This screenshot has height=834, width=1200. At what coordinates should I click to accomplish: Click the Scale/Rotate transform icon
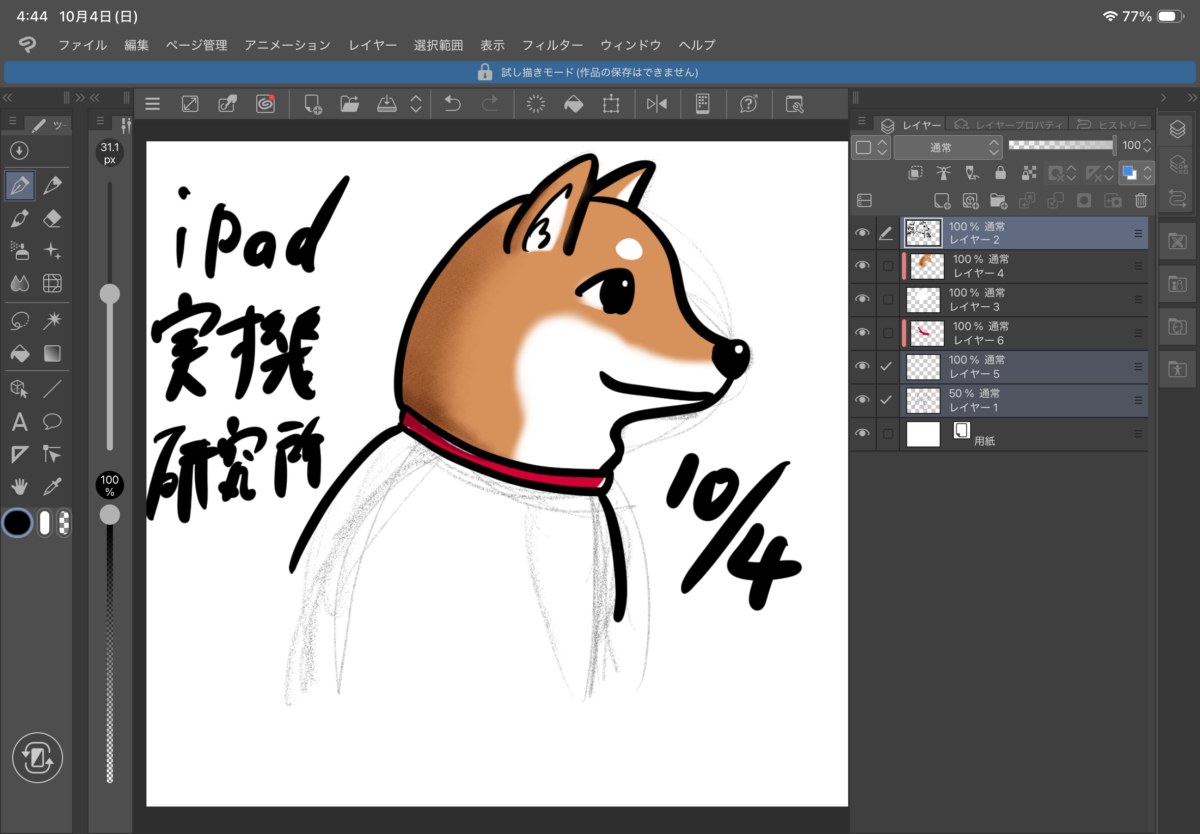pos(611,103)
